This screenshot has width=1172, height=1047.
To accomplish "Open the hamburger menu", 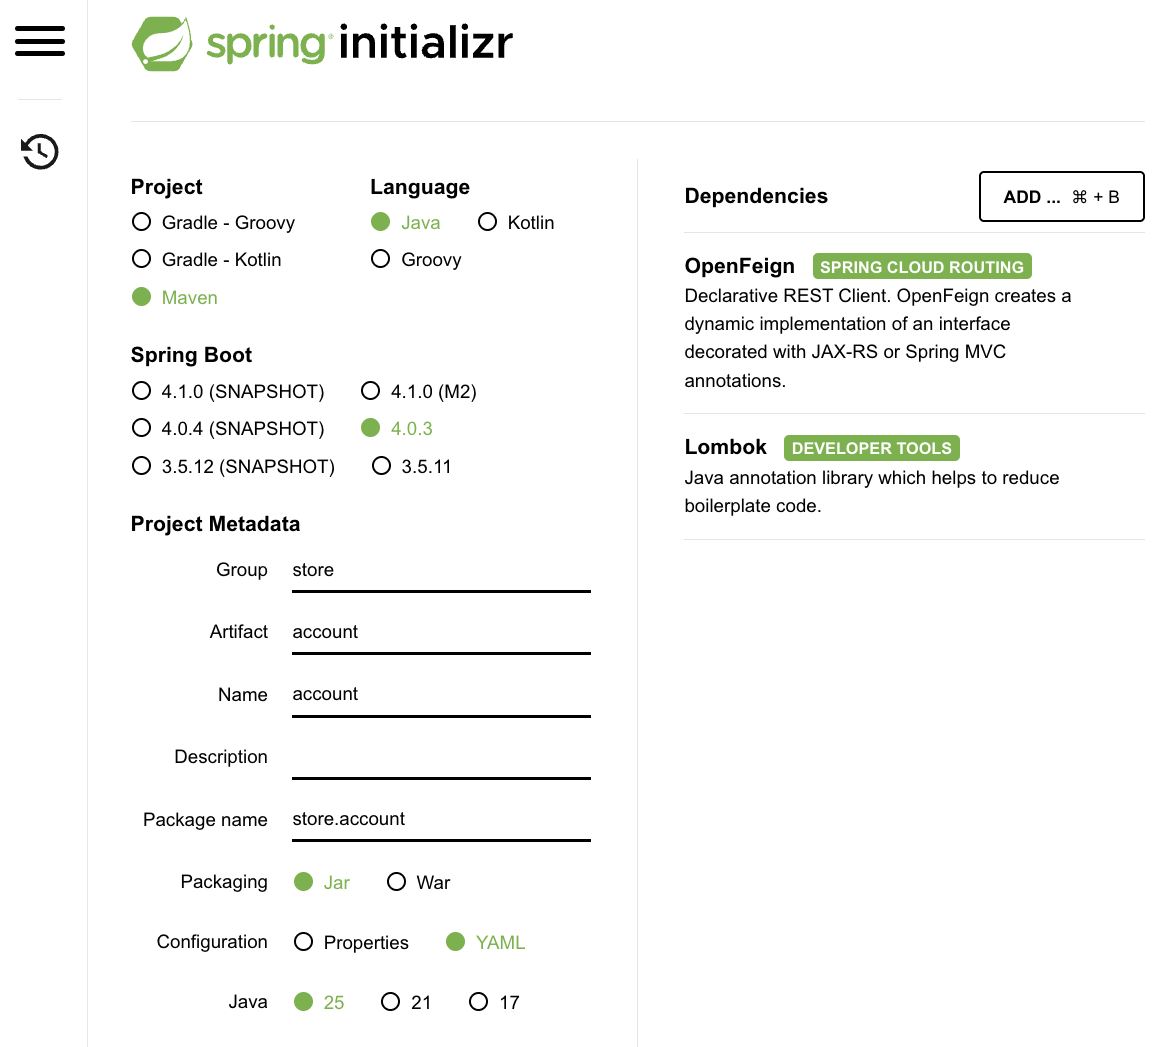I will [40, 41].
